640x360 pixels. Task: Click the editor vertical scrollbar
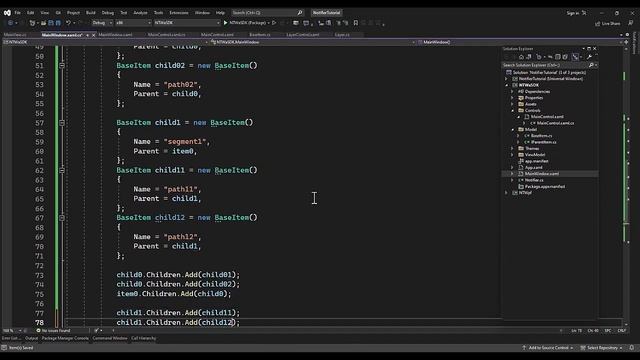pos(626,184)
